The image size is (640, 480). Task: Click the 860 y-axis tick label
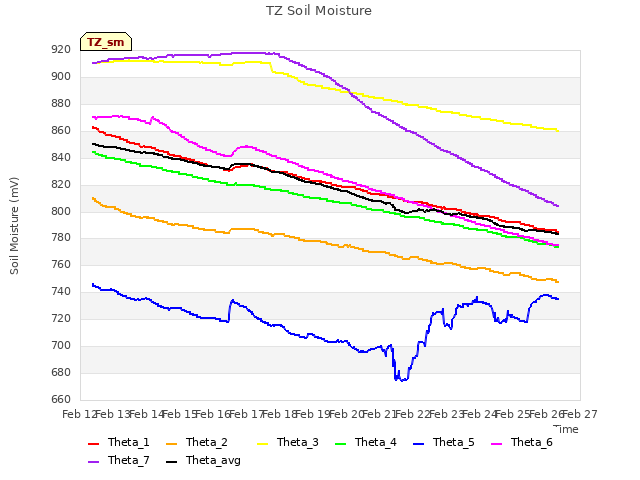61,131
